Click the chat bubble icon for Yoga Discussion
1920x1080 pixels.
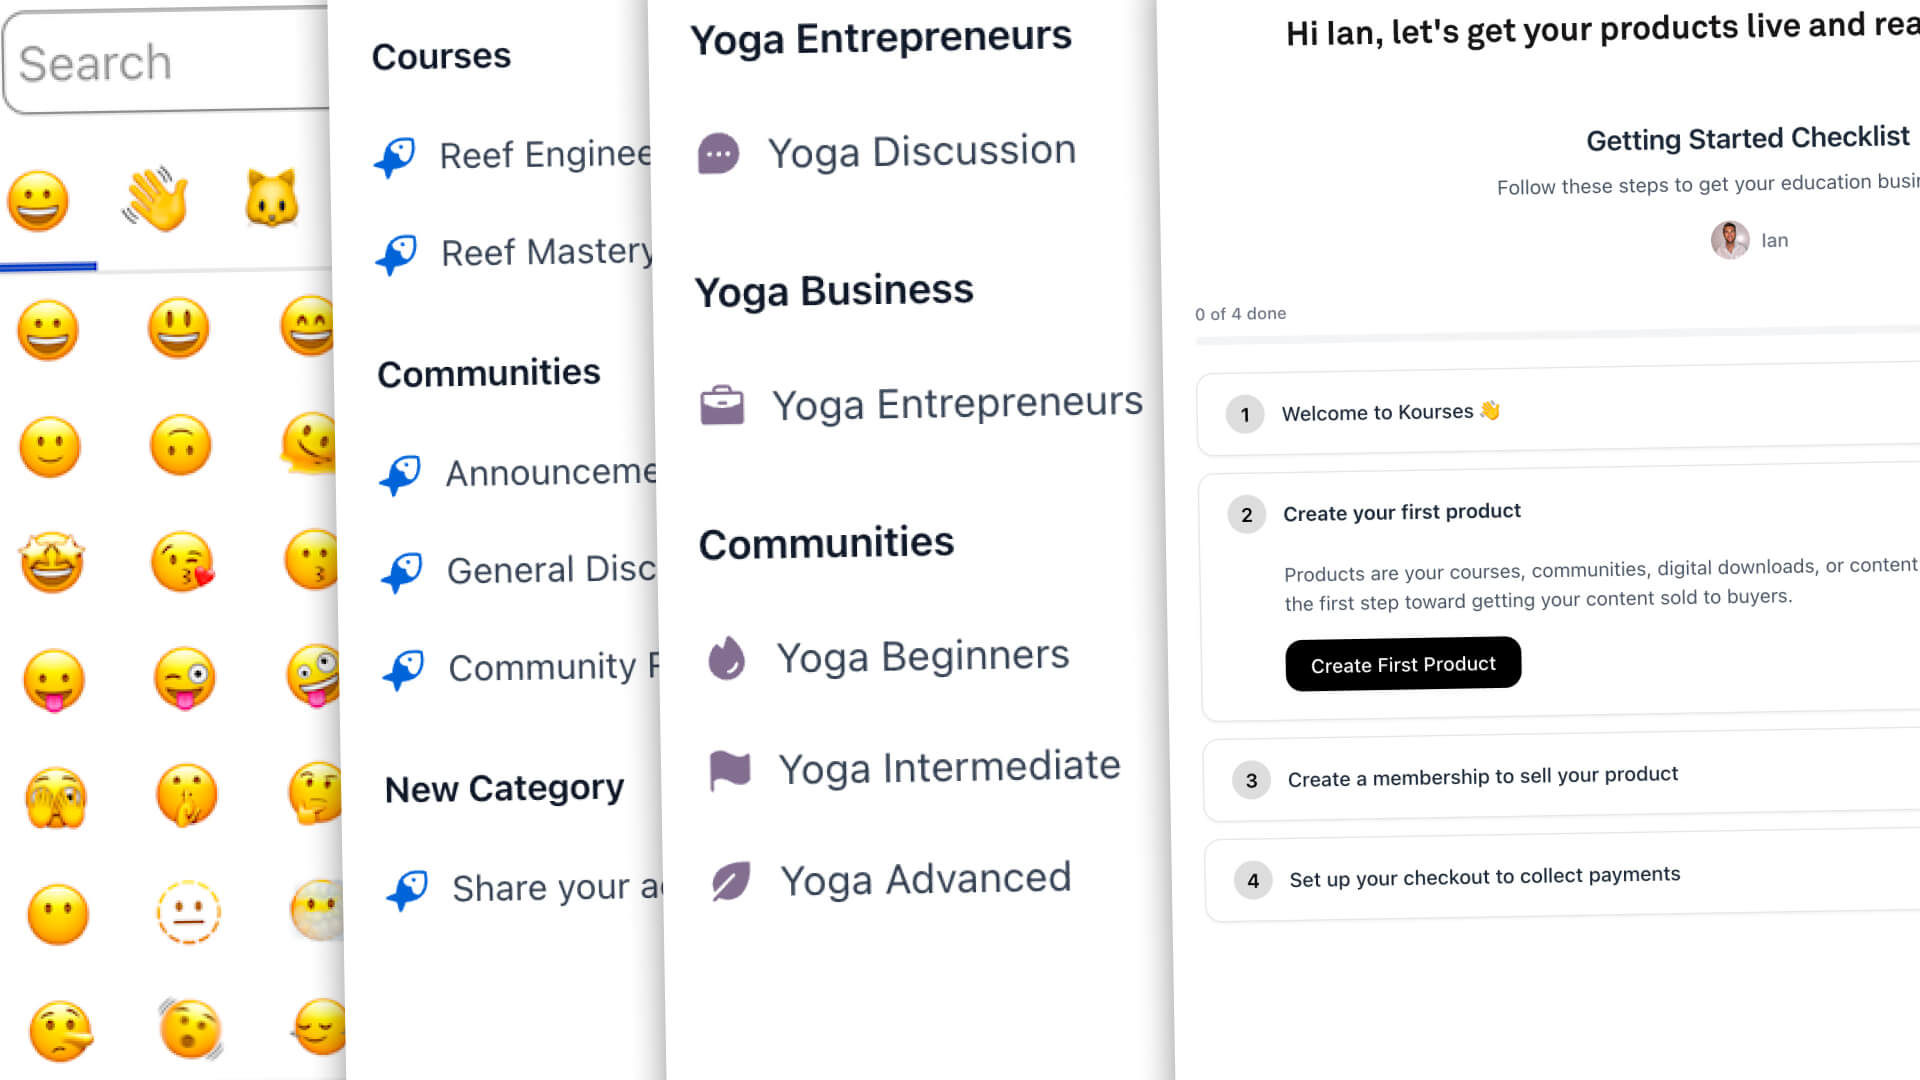pyautogui.click(x=718, y=154)
